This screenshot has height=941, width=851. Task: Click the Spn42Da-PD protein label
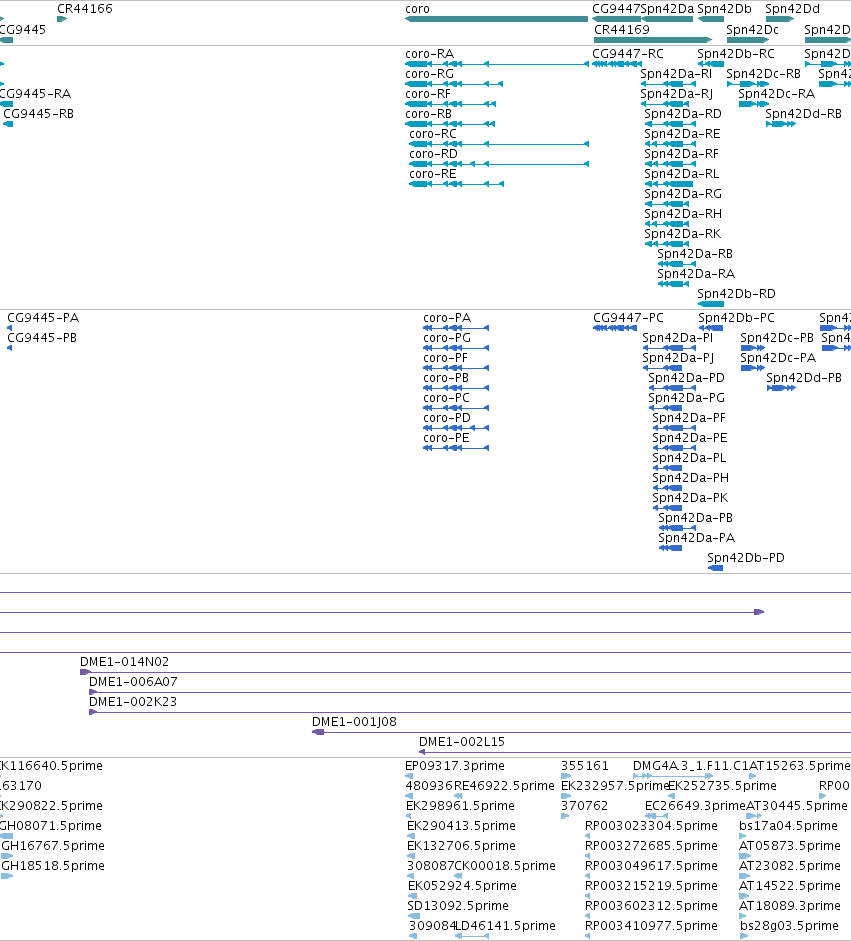(687, 377)
